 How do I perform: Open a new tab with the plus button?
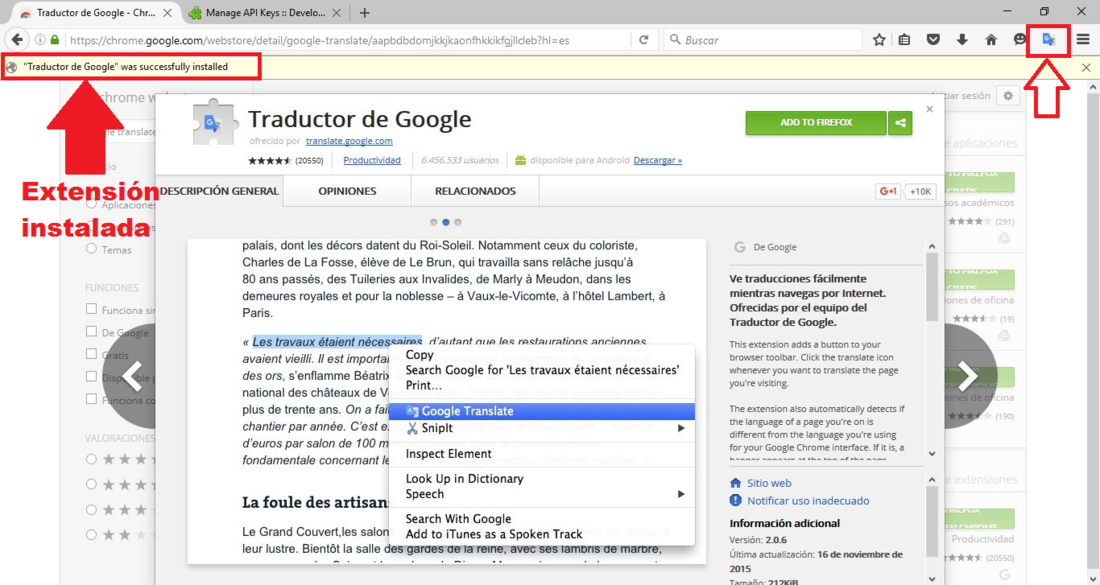click(364, 13)
